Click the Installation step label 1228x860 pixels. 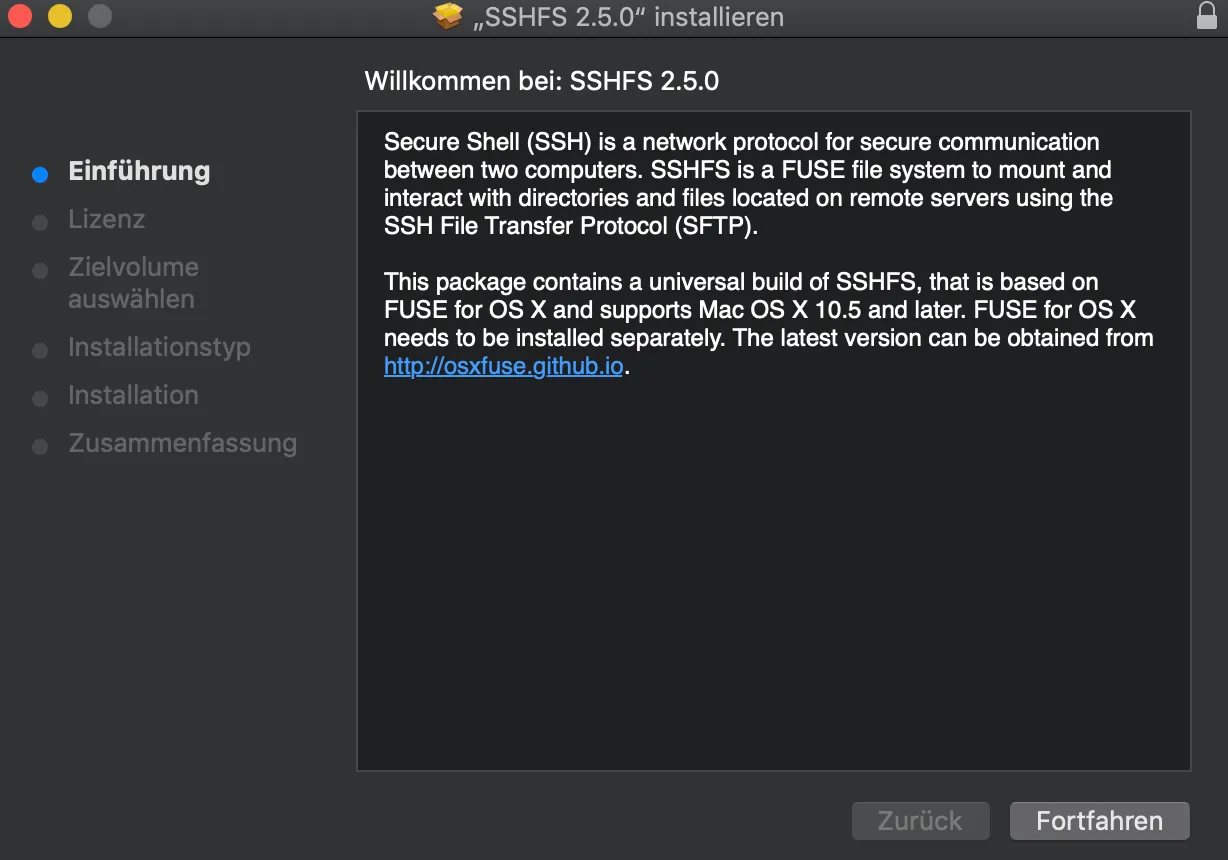[x=133, y=395]
